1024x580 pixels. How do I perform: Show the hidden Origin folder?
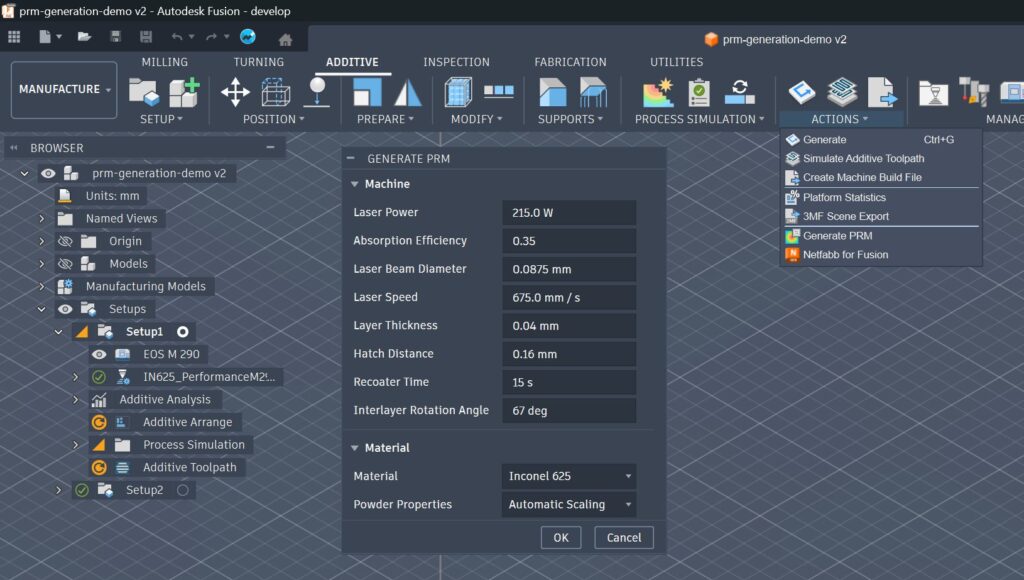point(65,241)
